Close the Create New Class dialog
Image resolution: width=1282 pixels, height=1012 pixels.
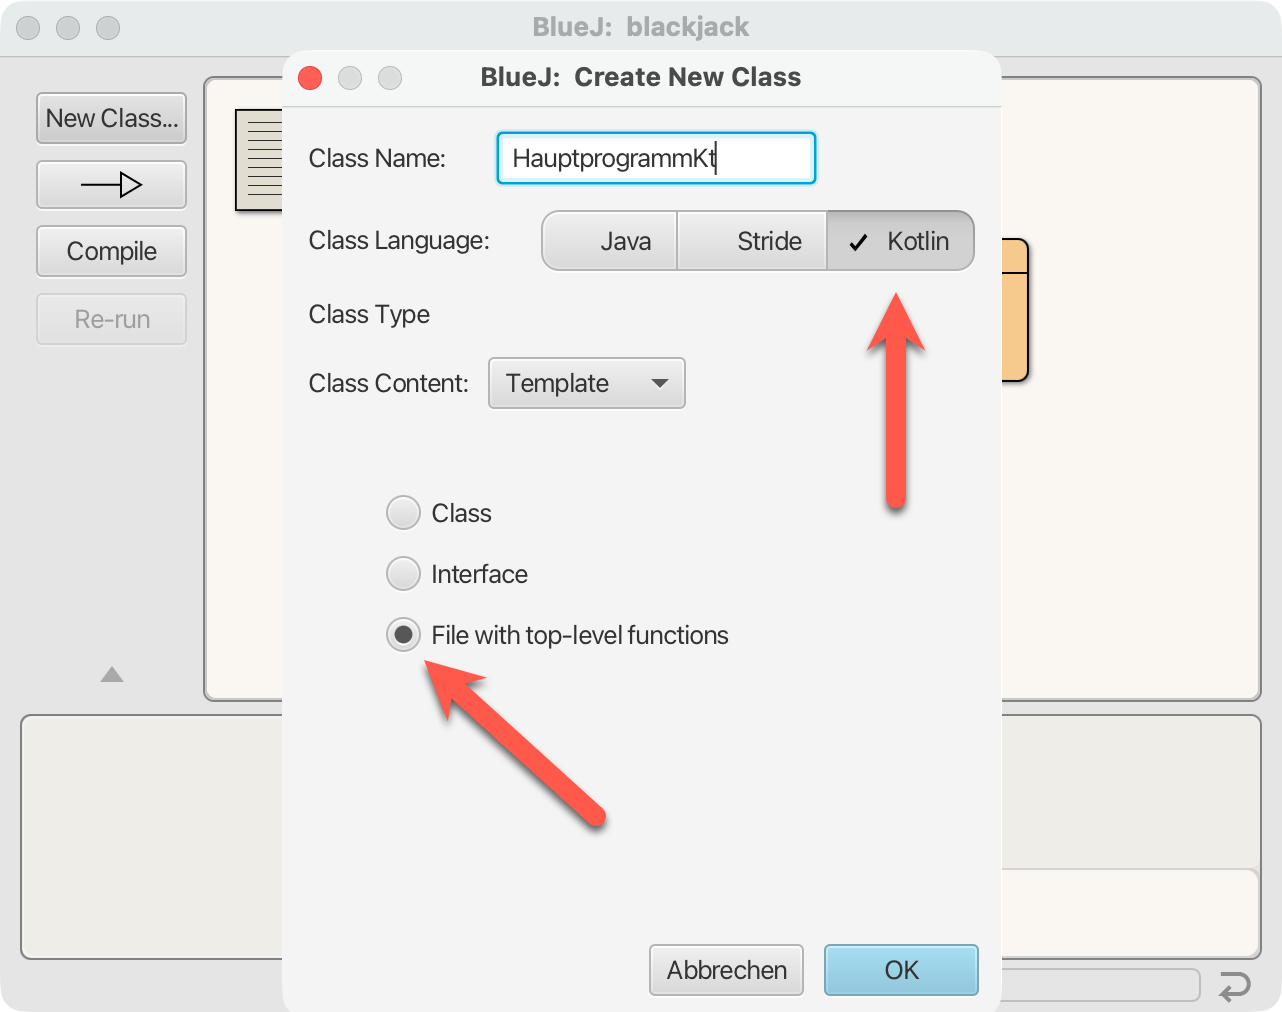(x=310, y=78)
